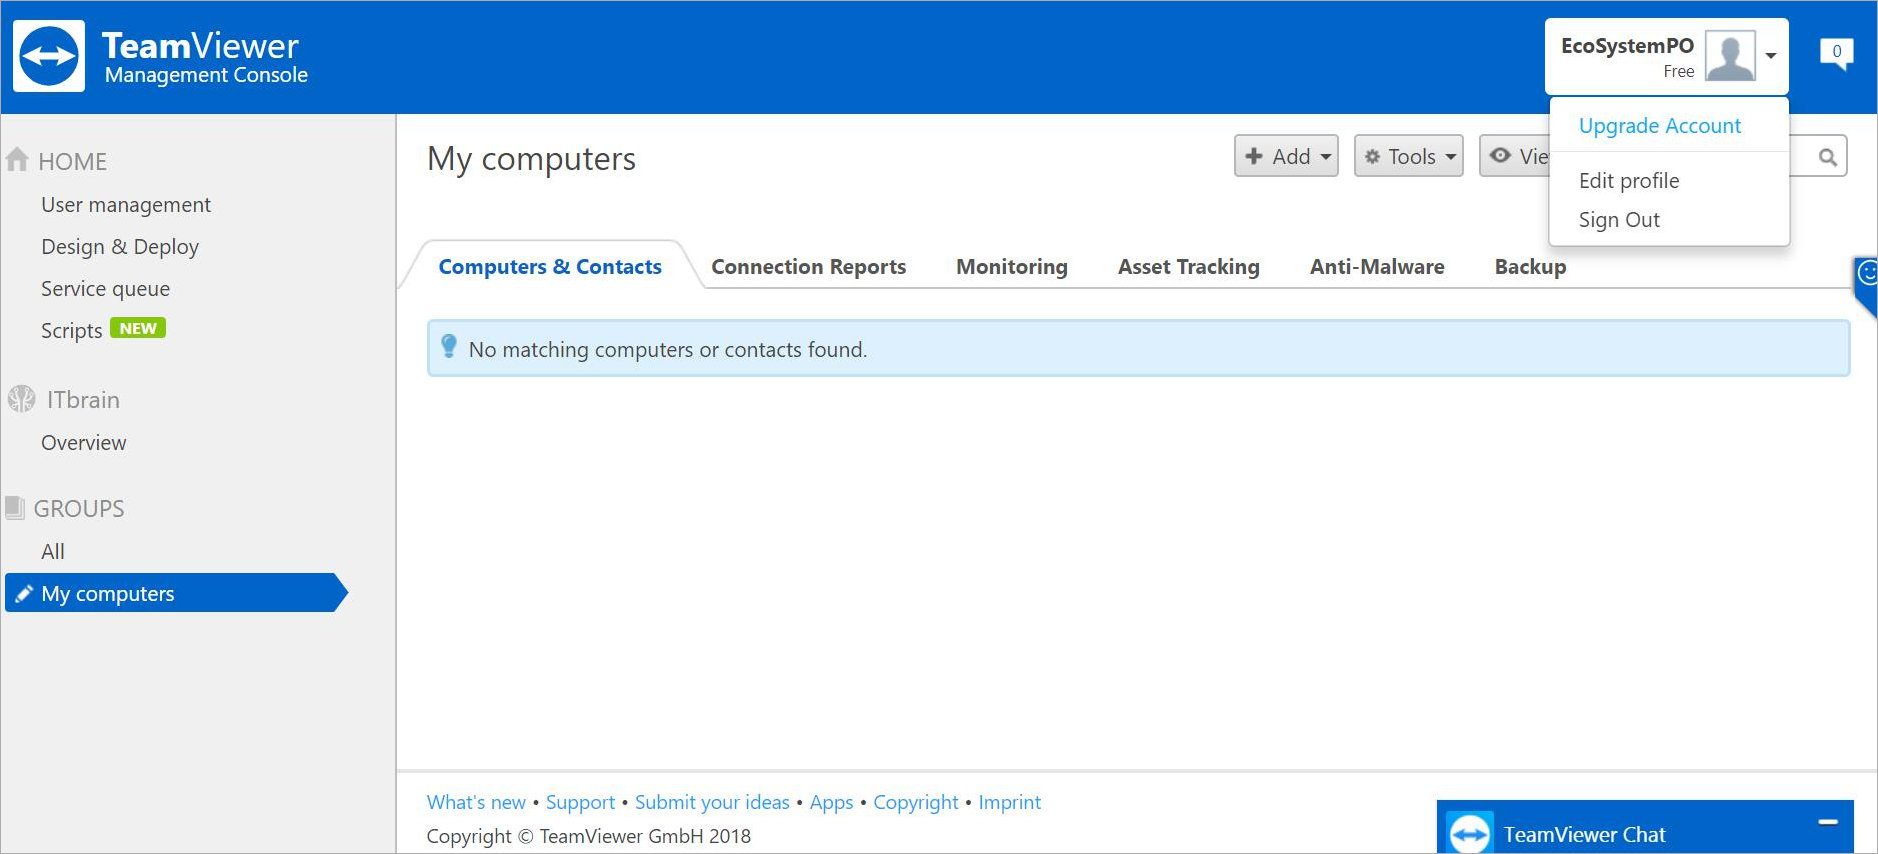Click the TeamViewer Chat logo icon
The height and width of the screenshot is (854, 1878).
(x=1470, y=833)
